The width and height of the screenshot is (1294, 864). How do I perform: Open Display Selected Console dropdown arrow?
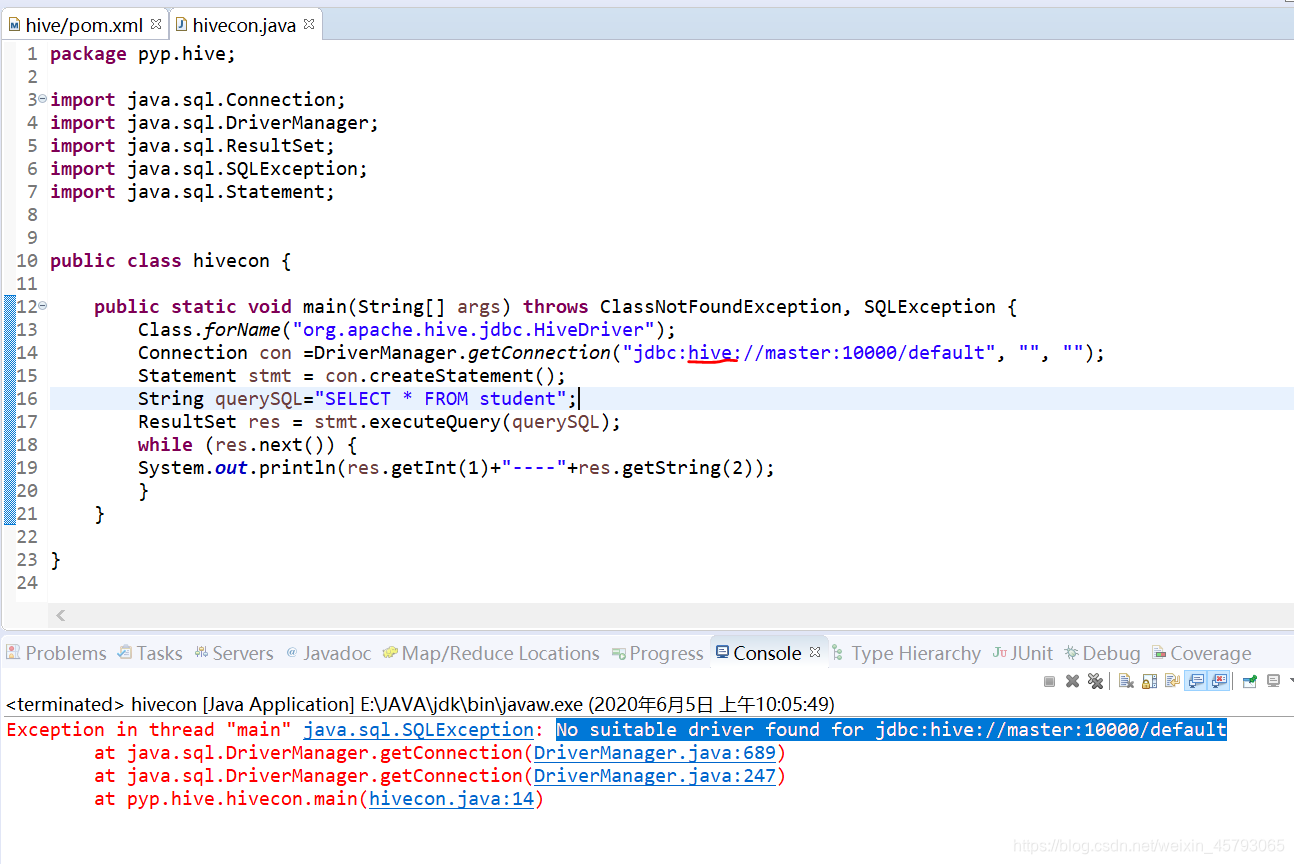click(1290, 681)
